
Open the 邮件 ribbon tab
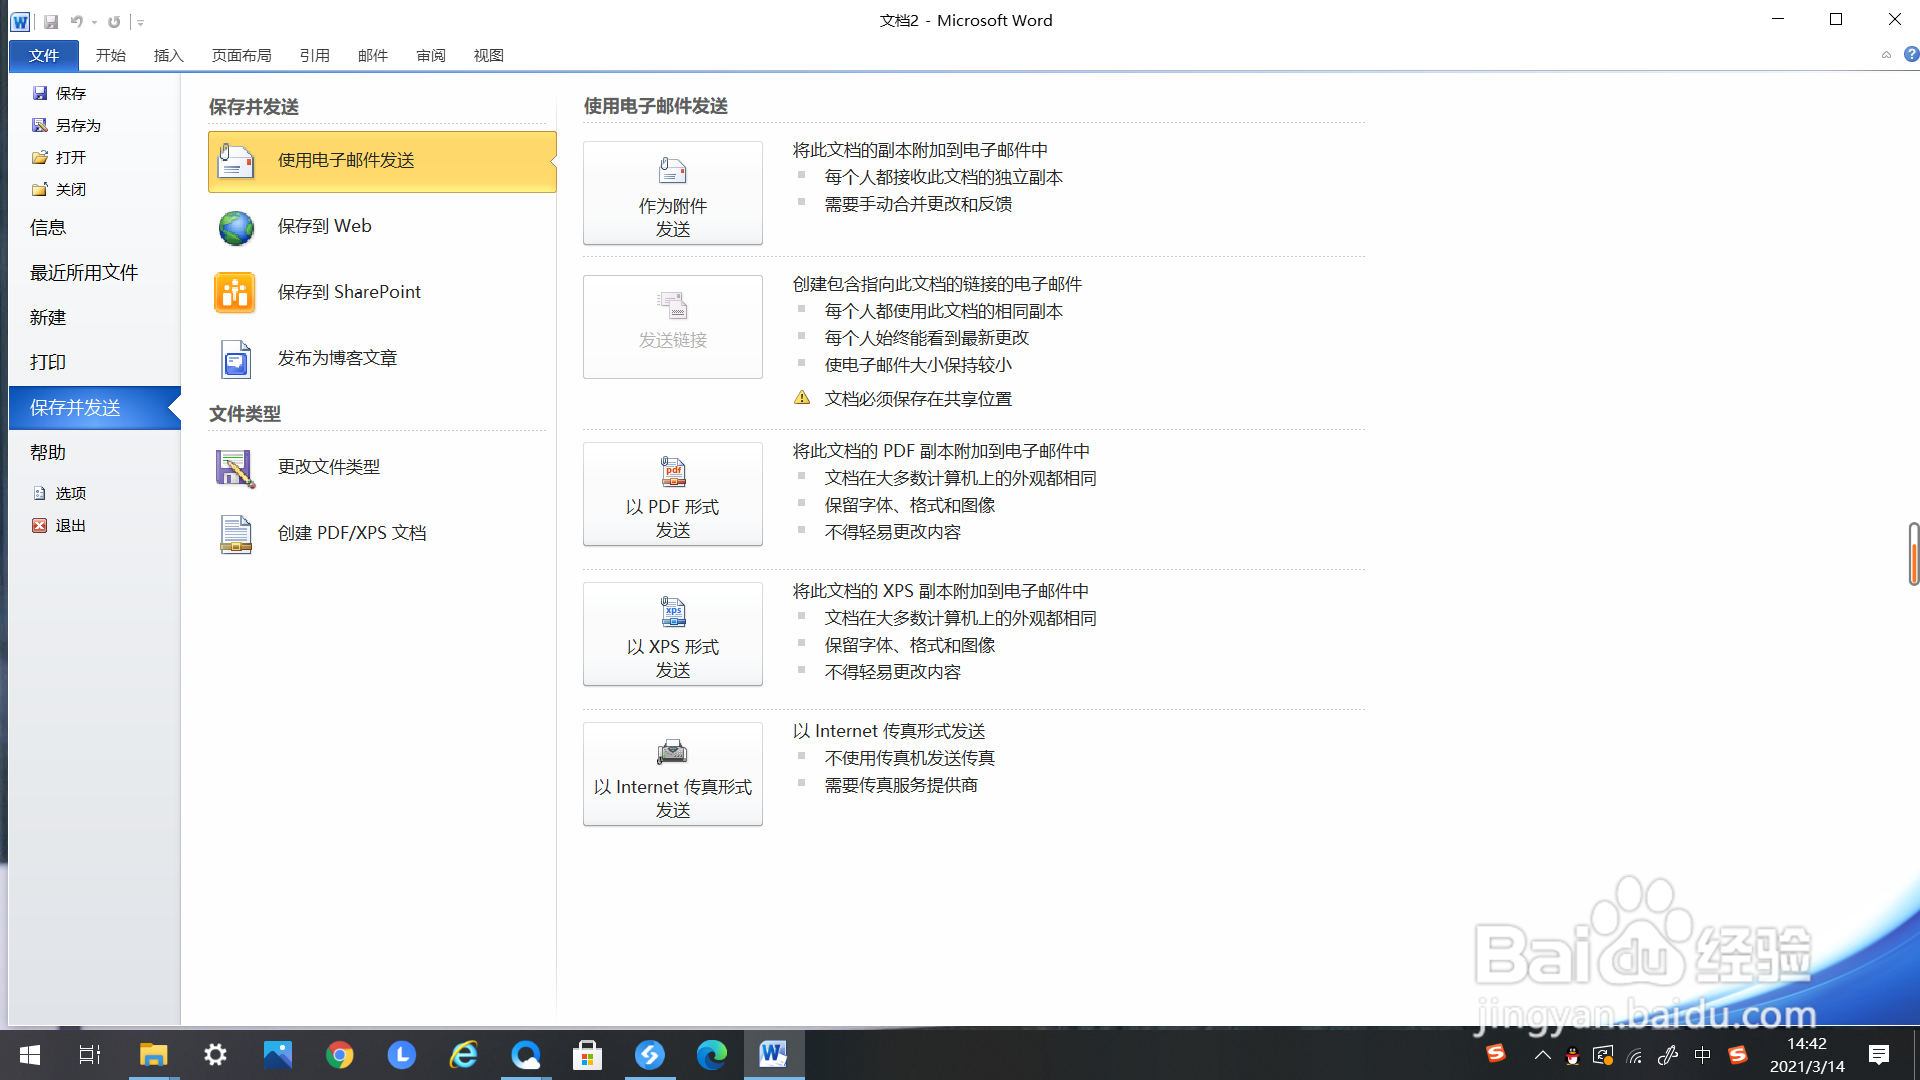pos(371,55)
